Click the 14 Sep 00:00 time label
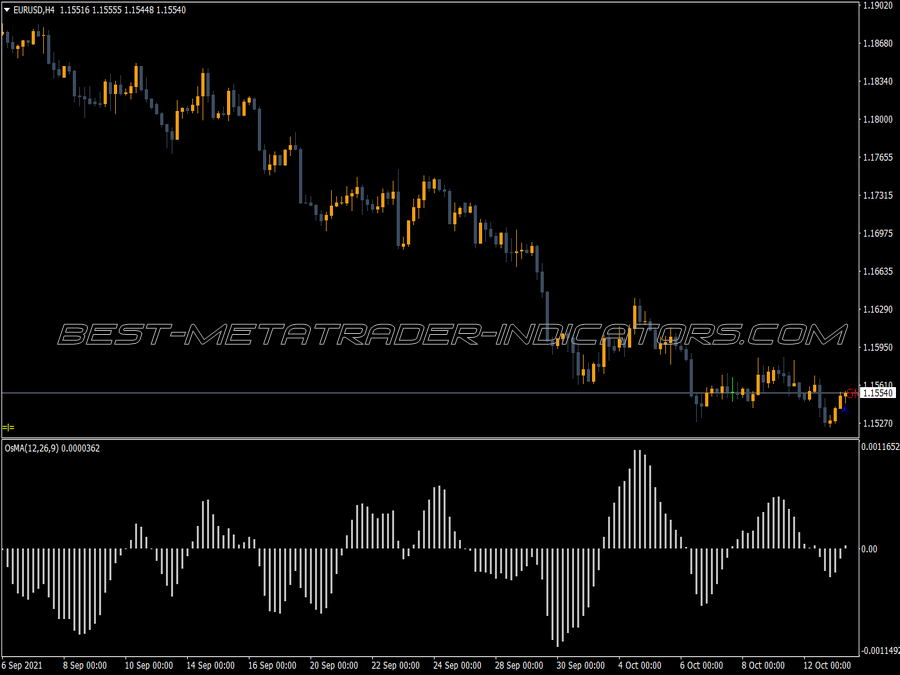The height and width of the screenshot is (675, 900). point(211,665)
